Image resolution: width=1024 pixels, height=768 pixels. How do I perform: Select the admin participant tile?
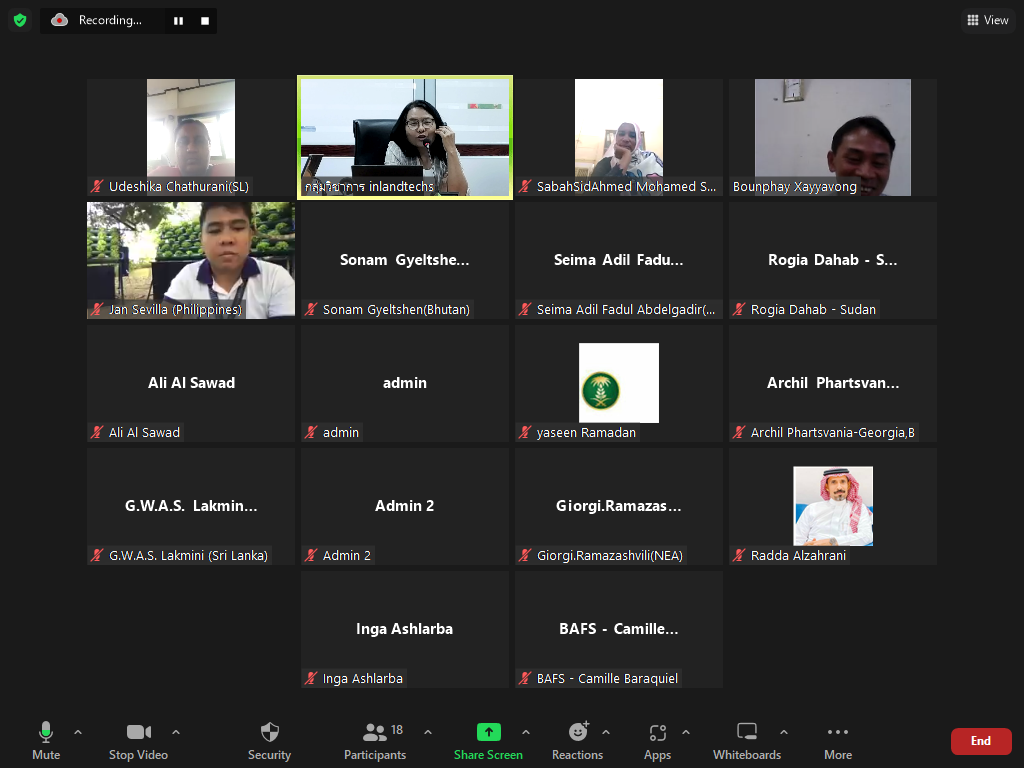pyautogui.click(x=405, y=383)
